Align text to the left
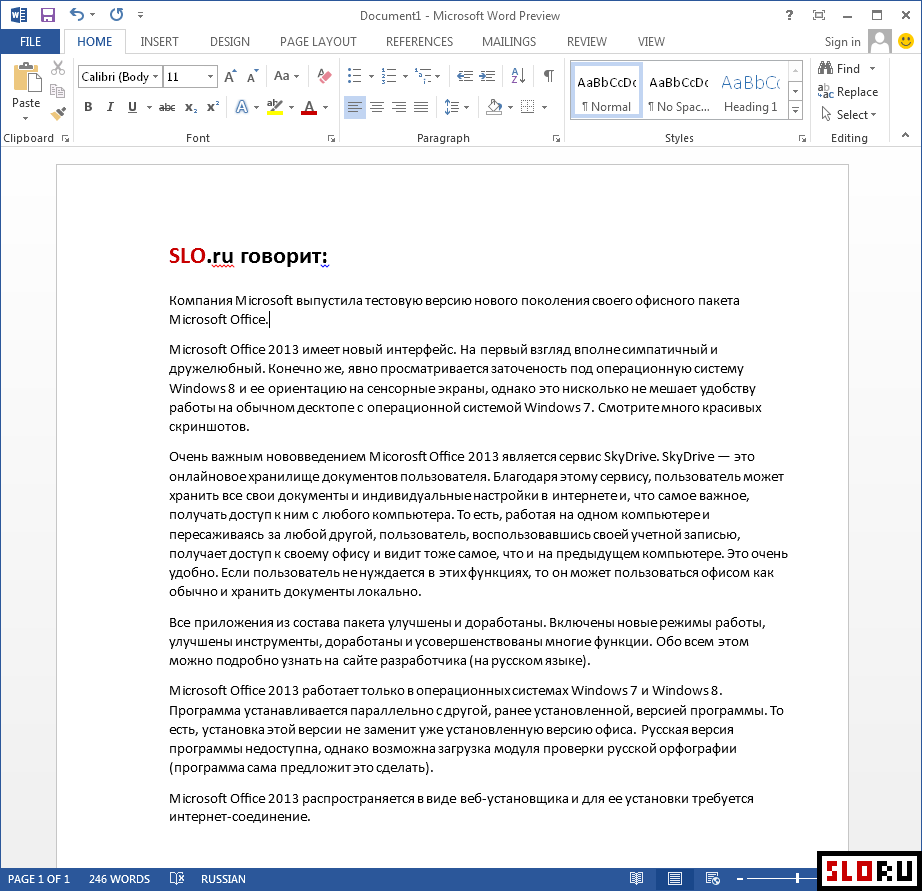Screen dimensions: 922x891 click(355, 107)
